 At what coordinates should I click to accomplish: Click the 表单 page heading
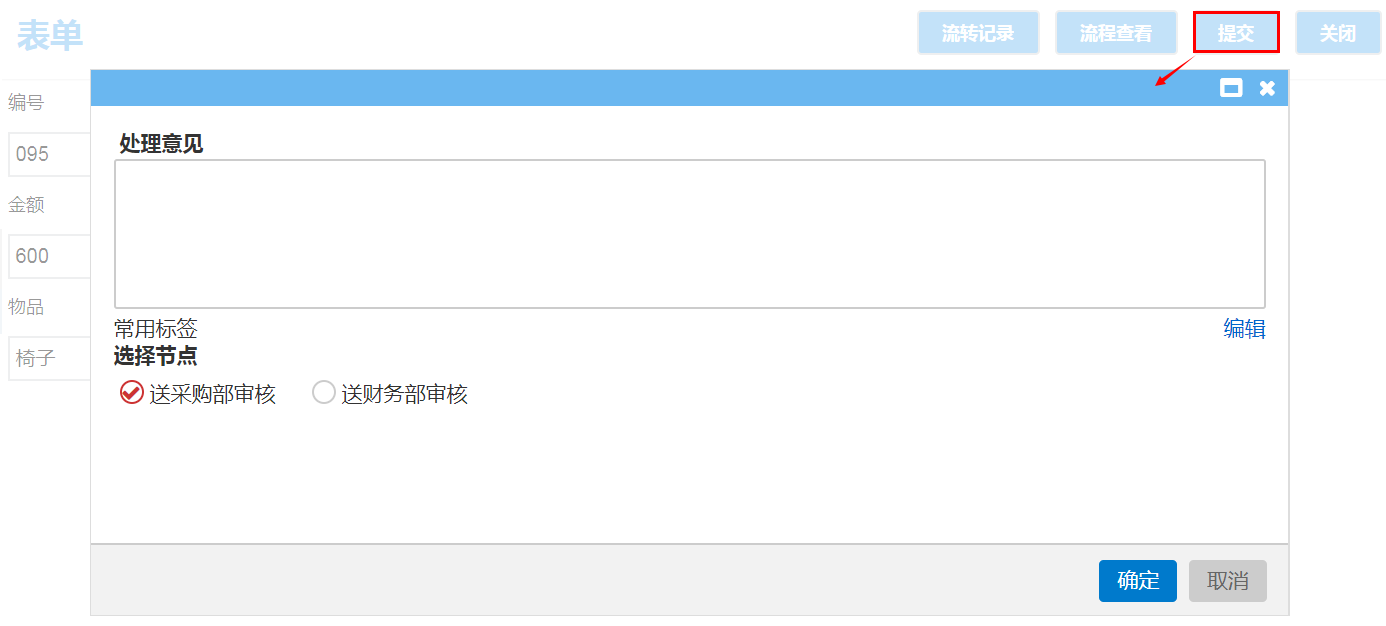[50, 35]
